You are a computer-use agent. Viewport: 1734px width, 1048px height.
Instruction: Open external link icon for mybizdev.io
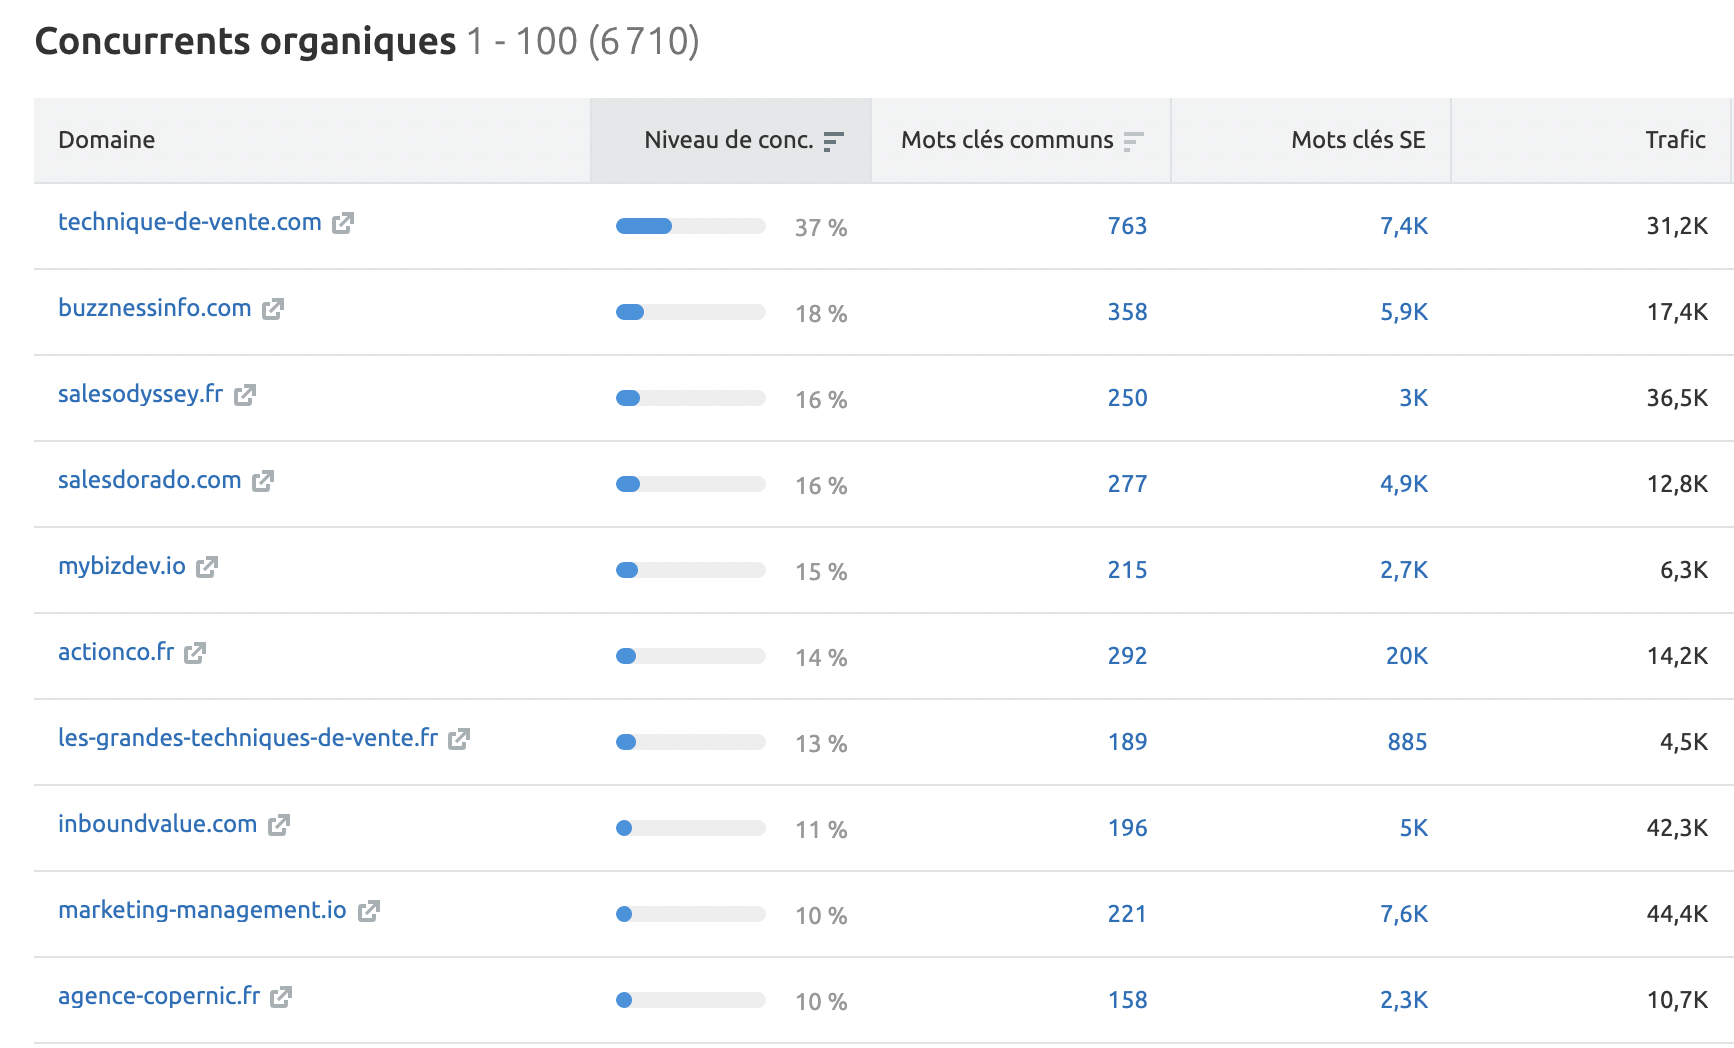click(207, 567)
